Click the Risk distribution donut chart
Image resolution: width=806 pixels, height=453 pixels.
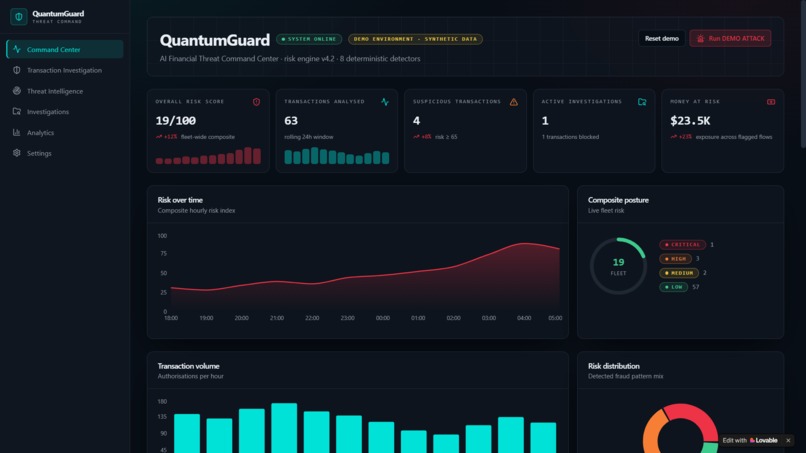click(x=681, y=428)
